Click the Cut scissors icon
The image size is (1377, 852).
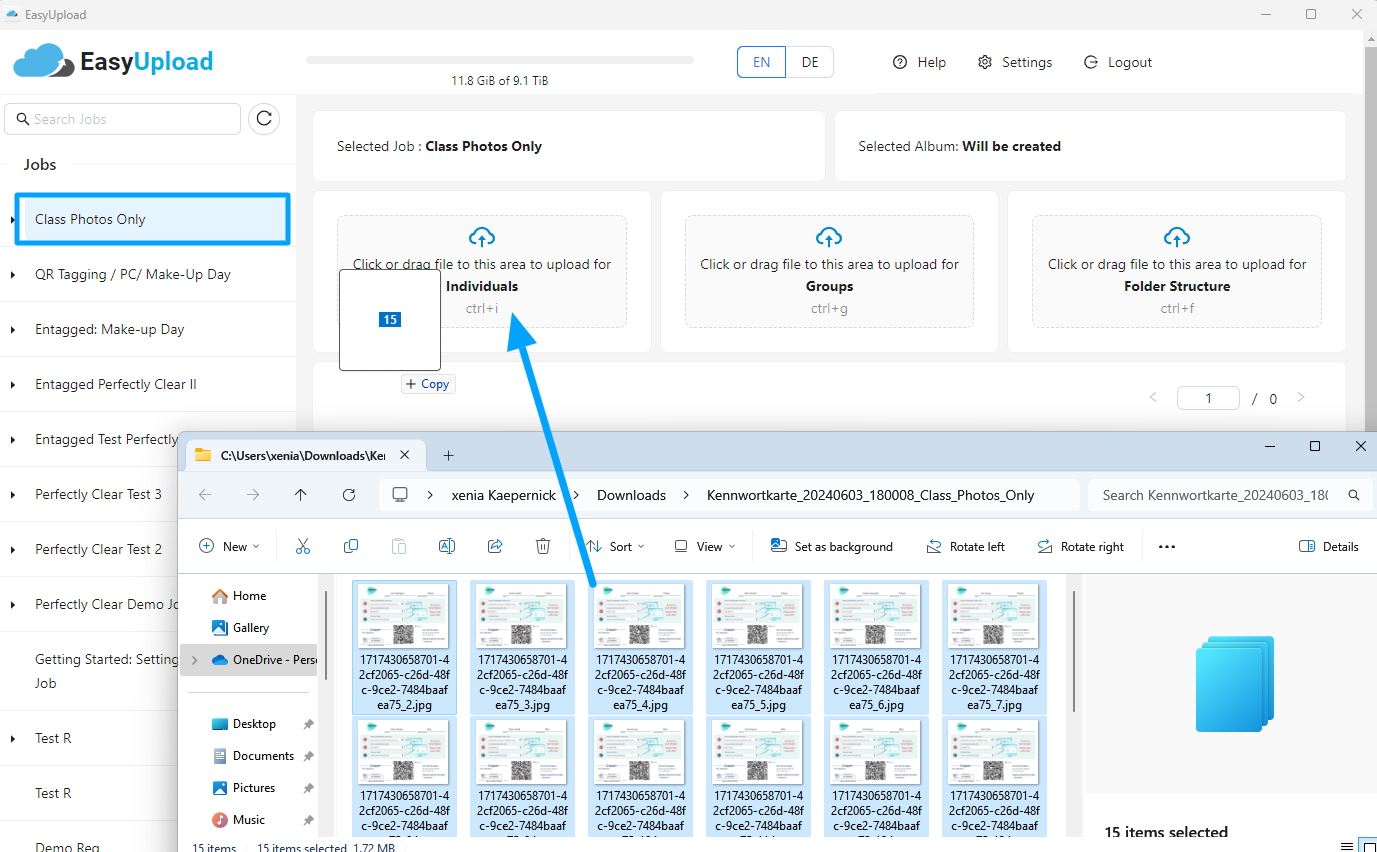(x=303, y=546)
